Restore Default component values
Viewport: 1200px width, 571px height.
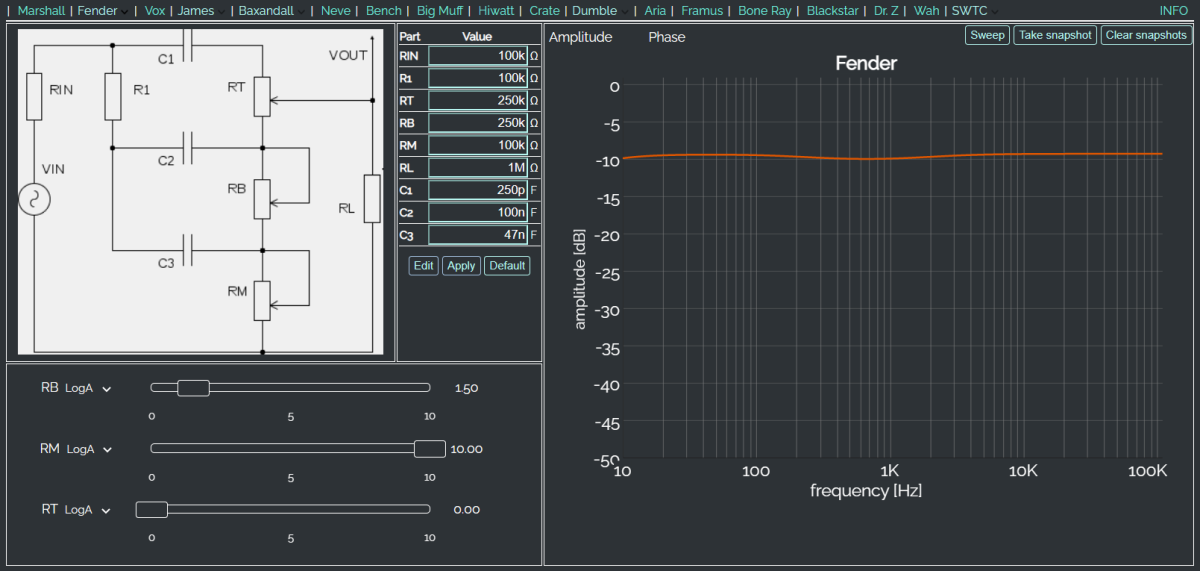pyautogui.click(x=507, y=266)
